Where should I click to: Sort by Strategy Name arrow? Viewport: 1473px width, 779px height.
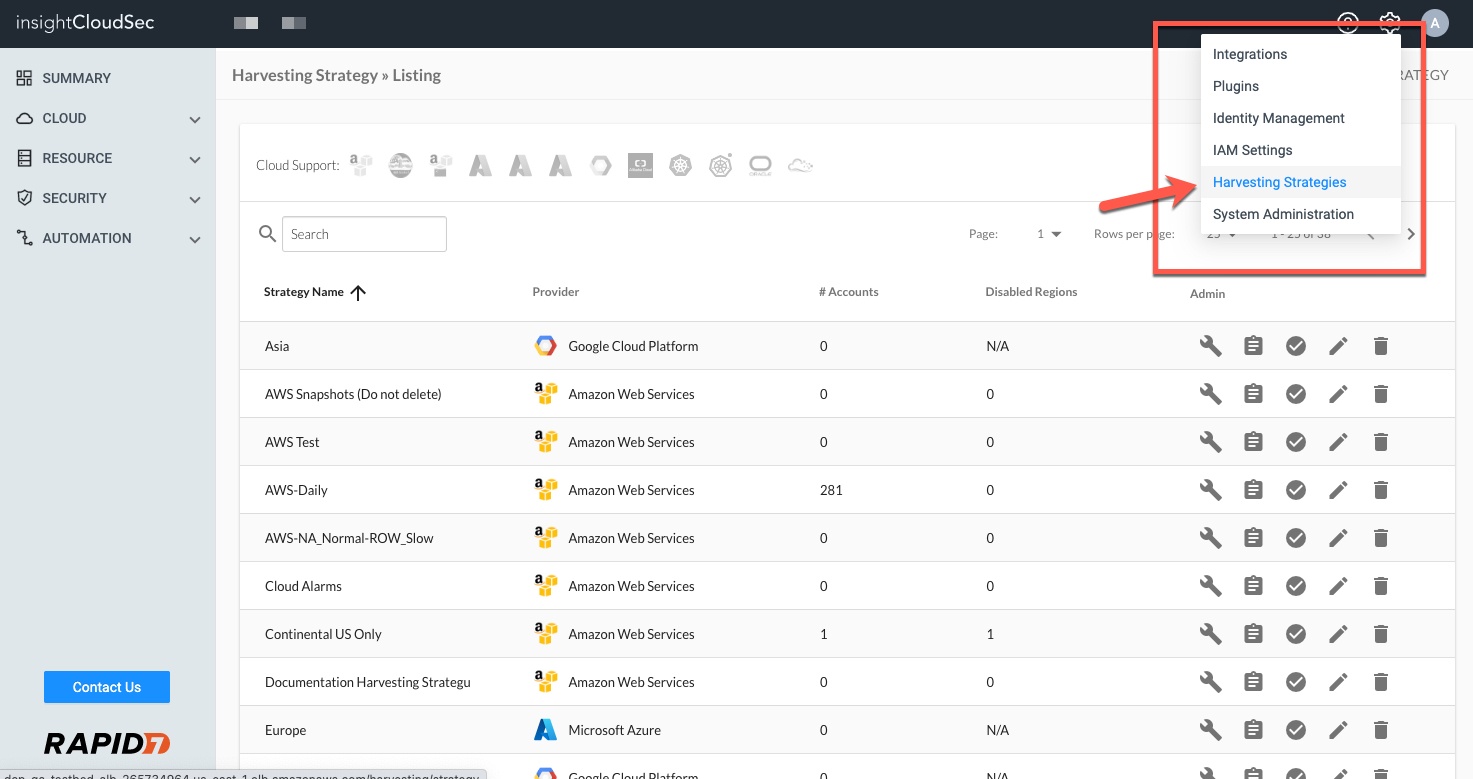[x=358, y=292]
